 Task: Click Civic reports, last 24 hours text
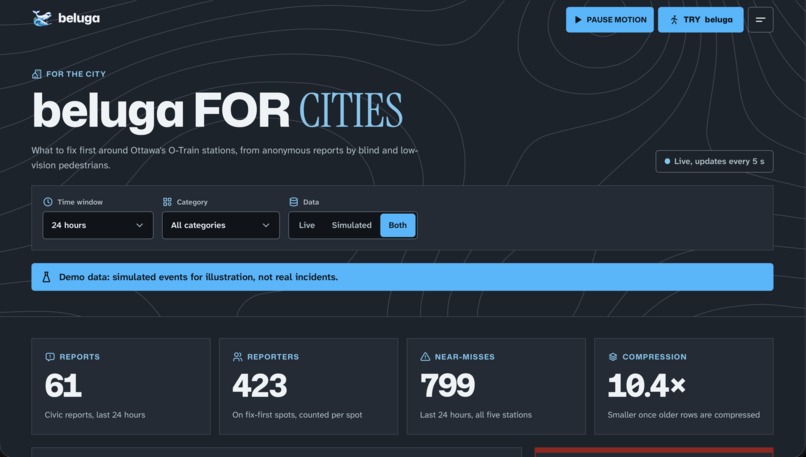click(x=95, y=415)
